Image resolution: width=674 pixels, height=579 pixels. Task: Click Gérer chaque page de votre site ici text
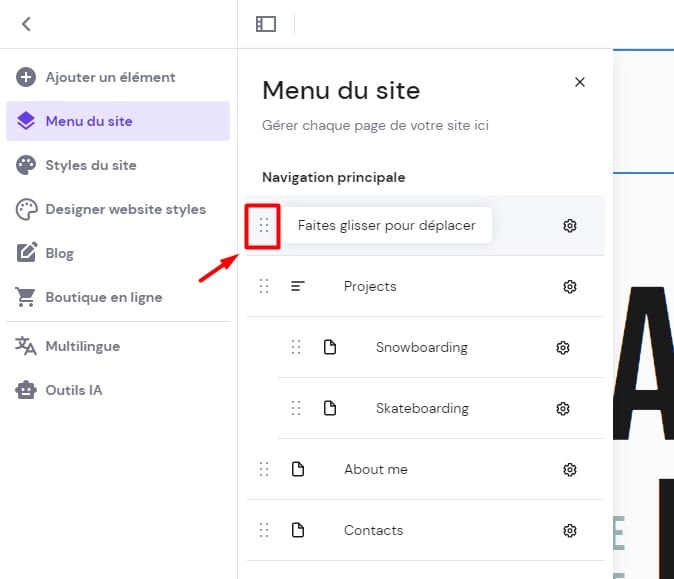click(x=375, y=126)
